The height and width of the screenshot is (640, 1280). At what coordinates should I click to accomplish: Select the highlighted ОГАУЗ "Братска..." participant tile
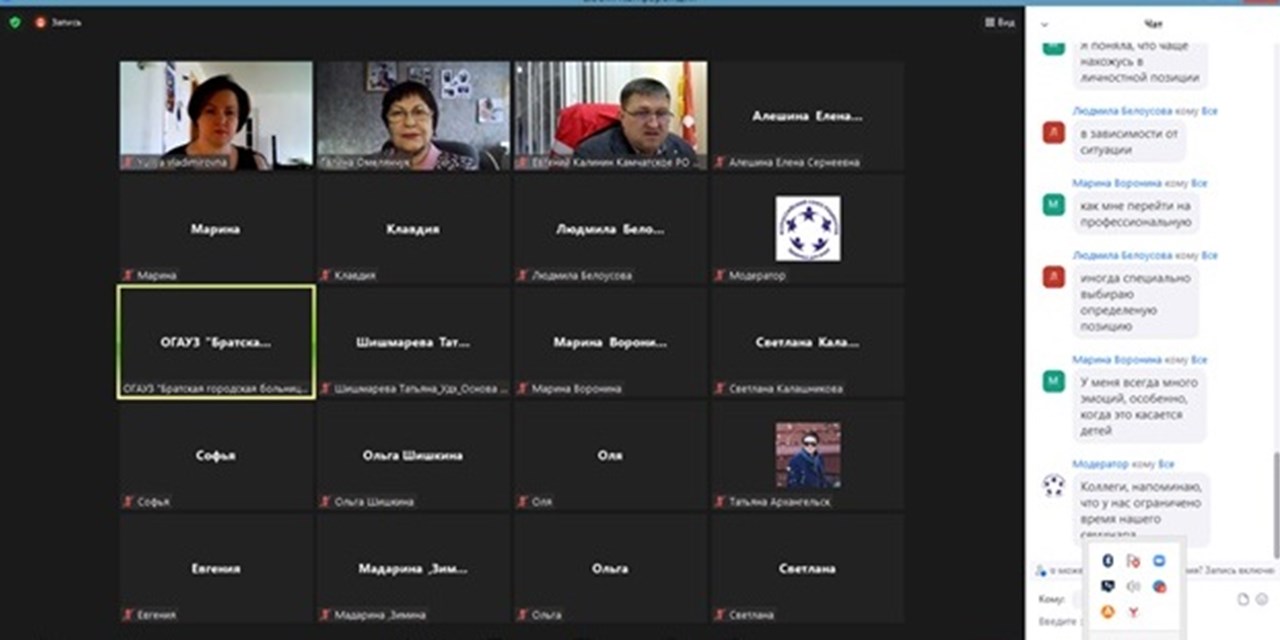click(x=216, y=342)
